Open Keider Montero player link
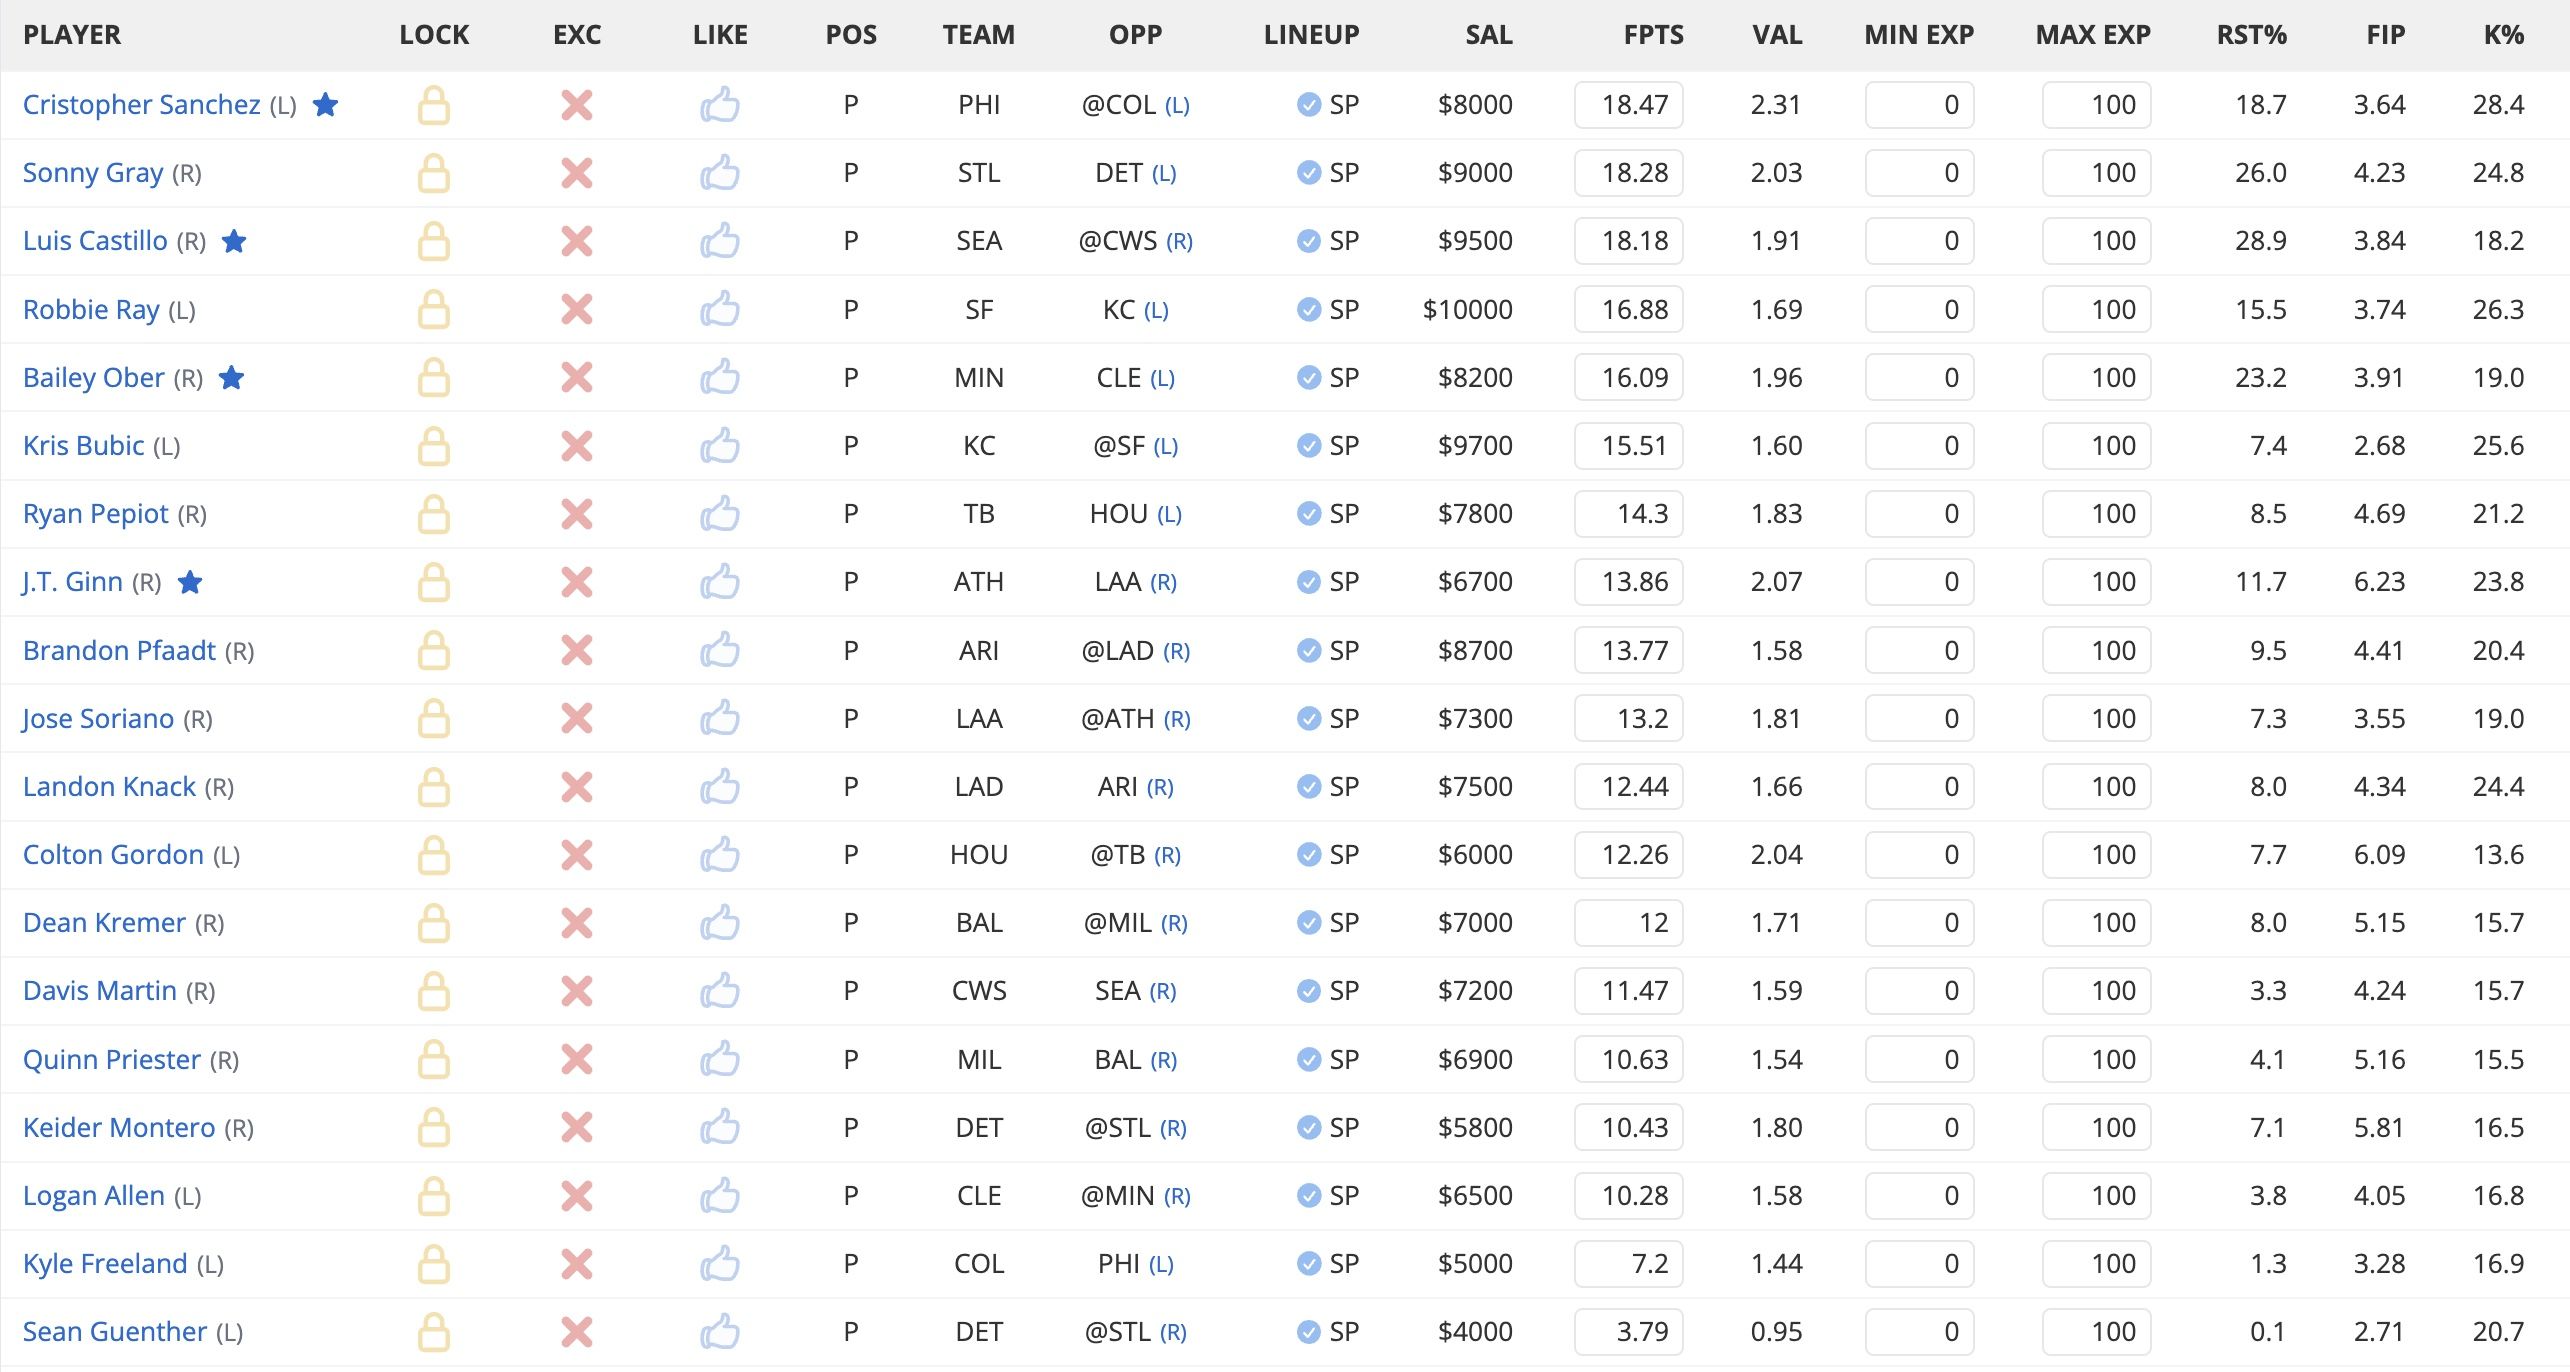Screen dimensions: 2570x1372 [x=119, y=1128]
